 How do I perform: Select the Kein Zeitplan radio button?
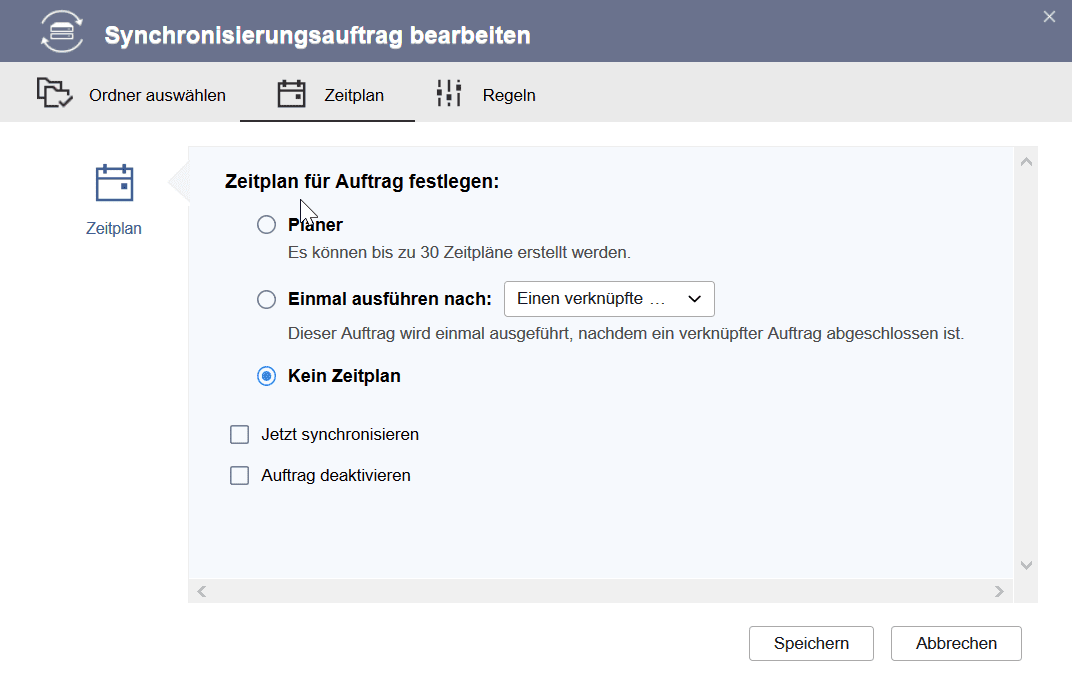click(266, 377)
